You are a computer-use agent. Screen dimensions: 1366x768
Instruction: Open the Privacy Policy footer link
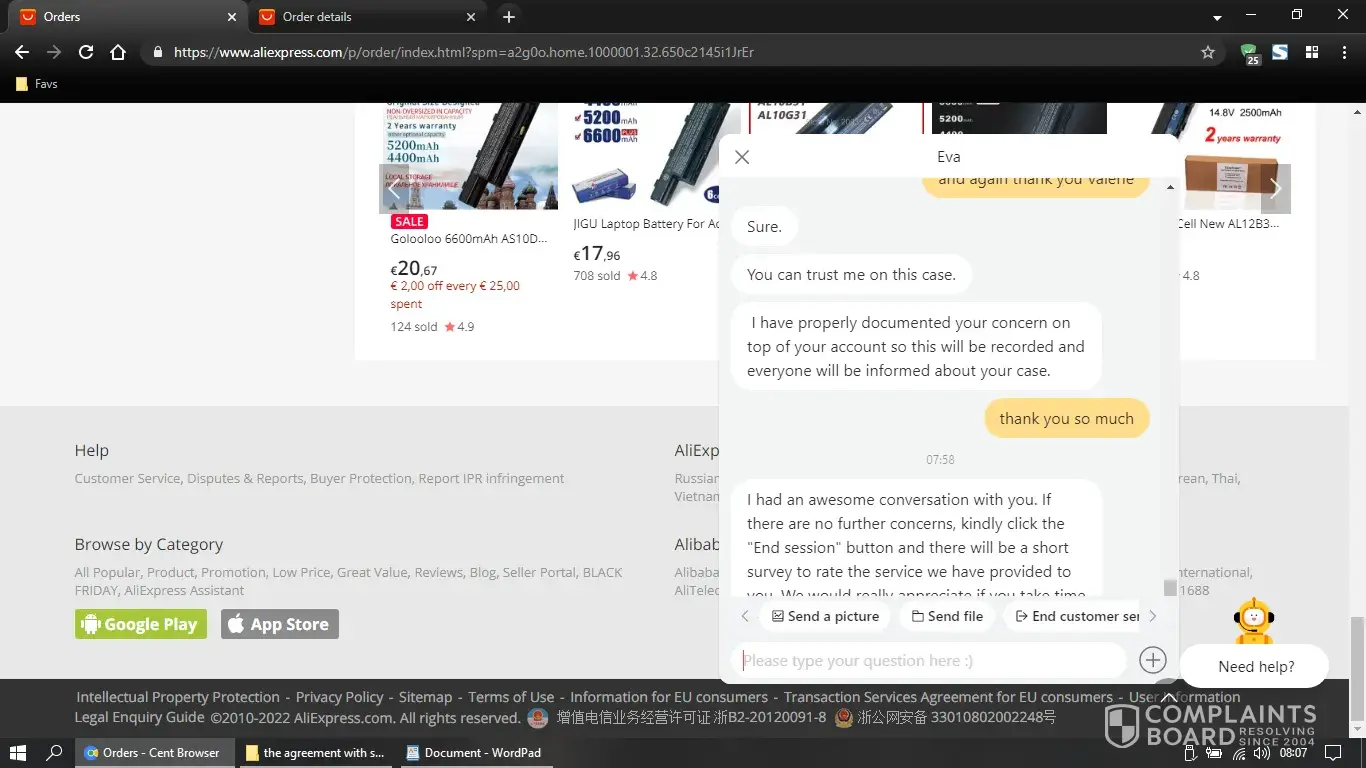pos(339,697)
